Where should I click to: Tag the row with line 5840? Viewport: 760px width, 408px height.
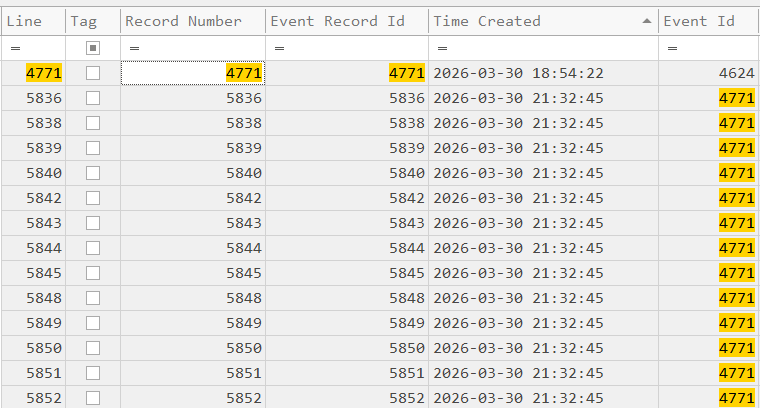tap(93, 173)
